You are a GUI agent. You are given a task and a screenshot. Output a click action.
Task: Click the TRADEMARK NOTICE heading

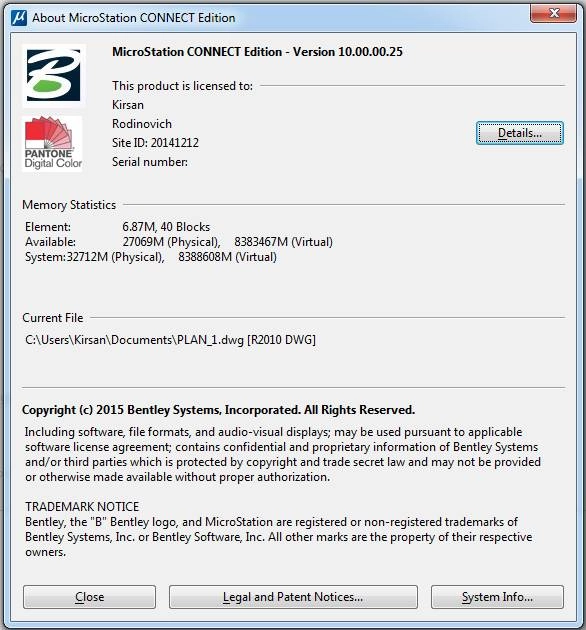82,507
